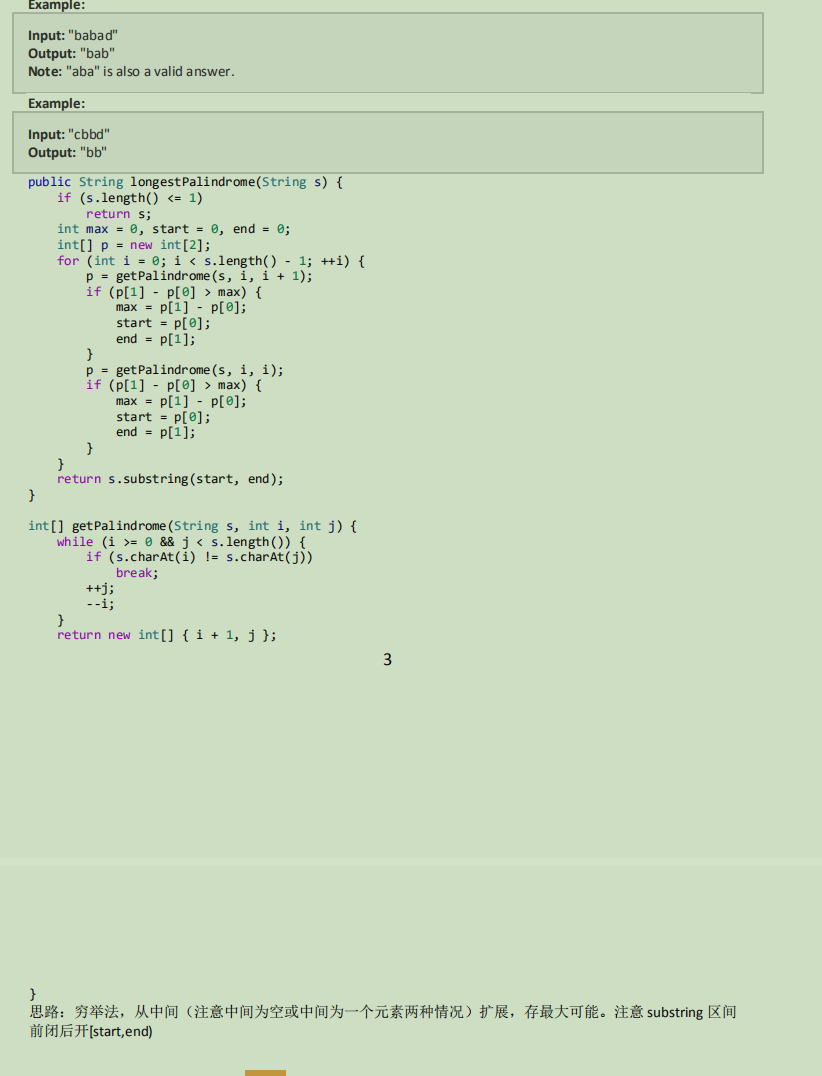Screen dimensions: 822x1076
Task: Click the Chinese explanation line starting 思路
Action: point(383,1012)
